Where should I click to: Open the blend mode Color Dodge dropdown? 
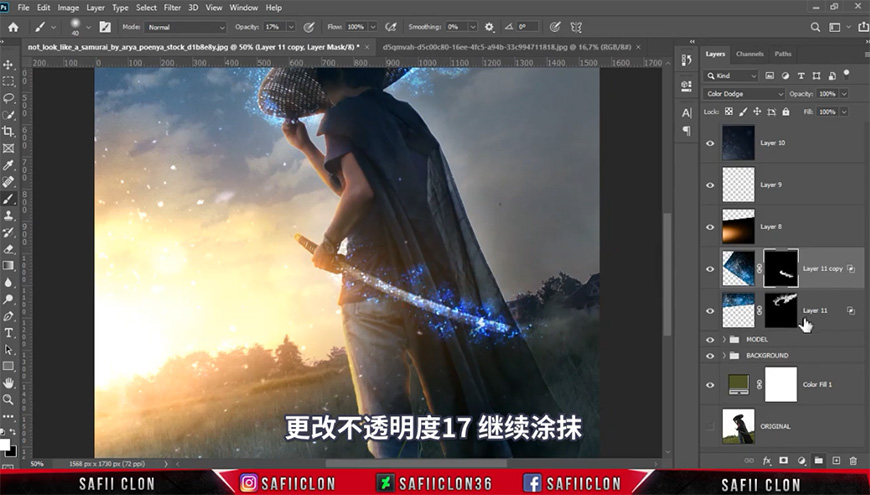[744, 94]
